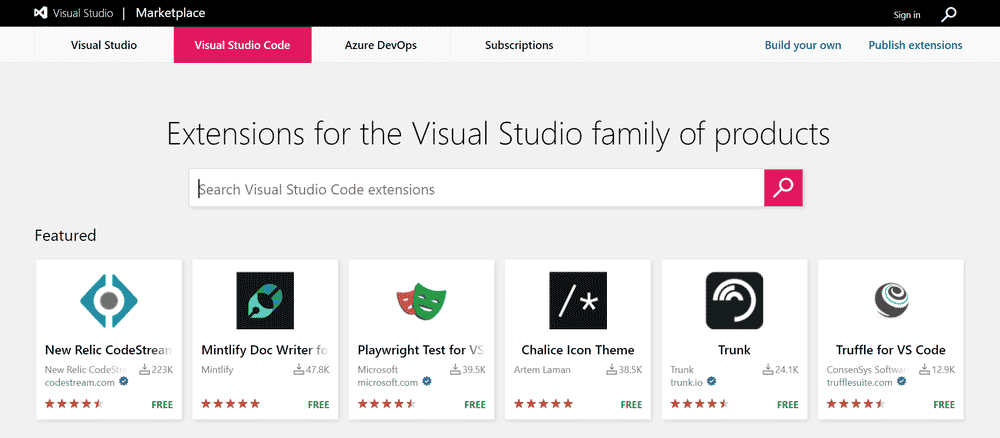Click download icon beside 24.1K
1000x438 pixels.
[x=767, y=369]
